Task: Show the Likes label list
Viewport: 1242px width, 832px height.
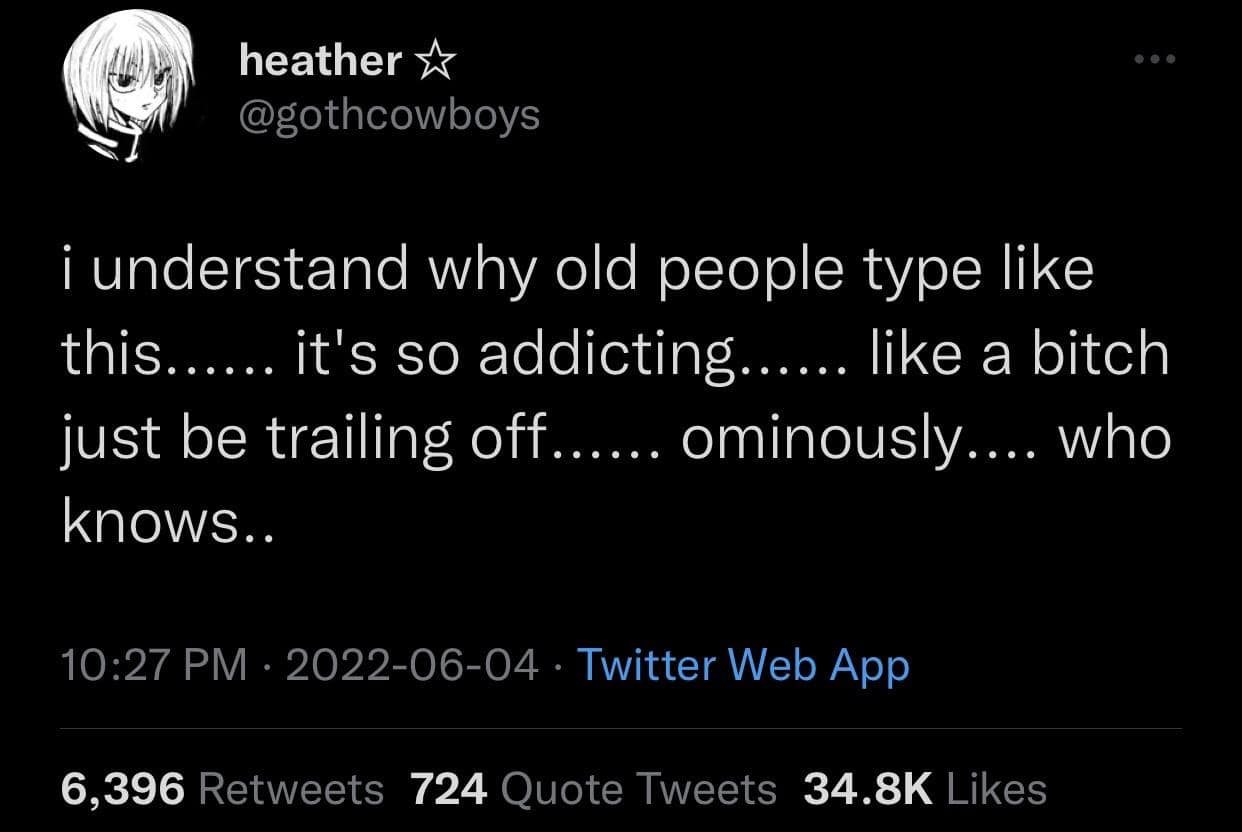Action: point(995,789)
